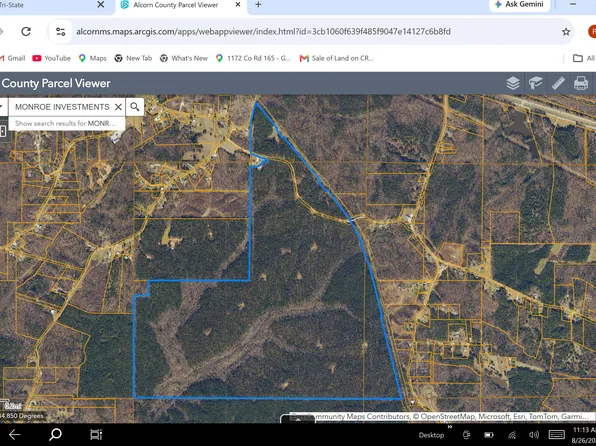596x446 pixels.
Task: Expand the Desktop toolbar chevron
Action: tap(450, 427)
